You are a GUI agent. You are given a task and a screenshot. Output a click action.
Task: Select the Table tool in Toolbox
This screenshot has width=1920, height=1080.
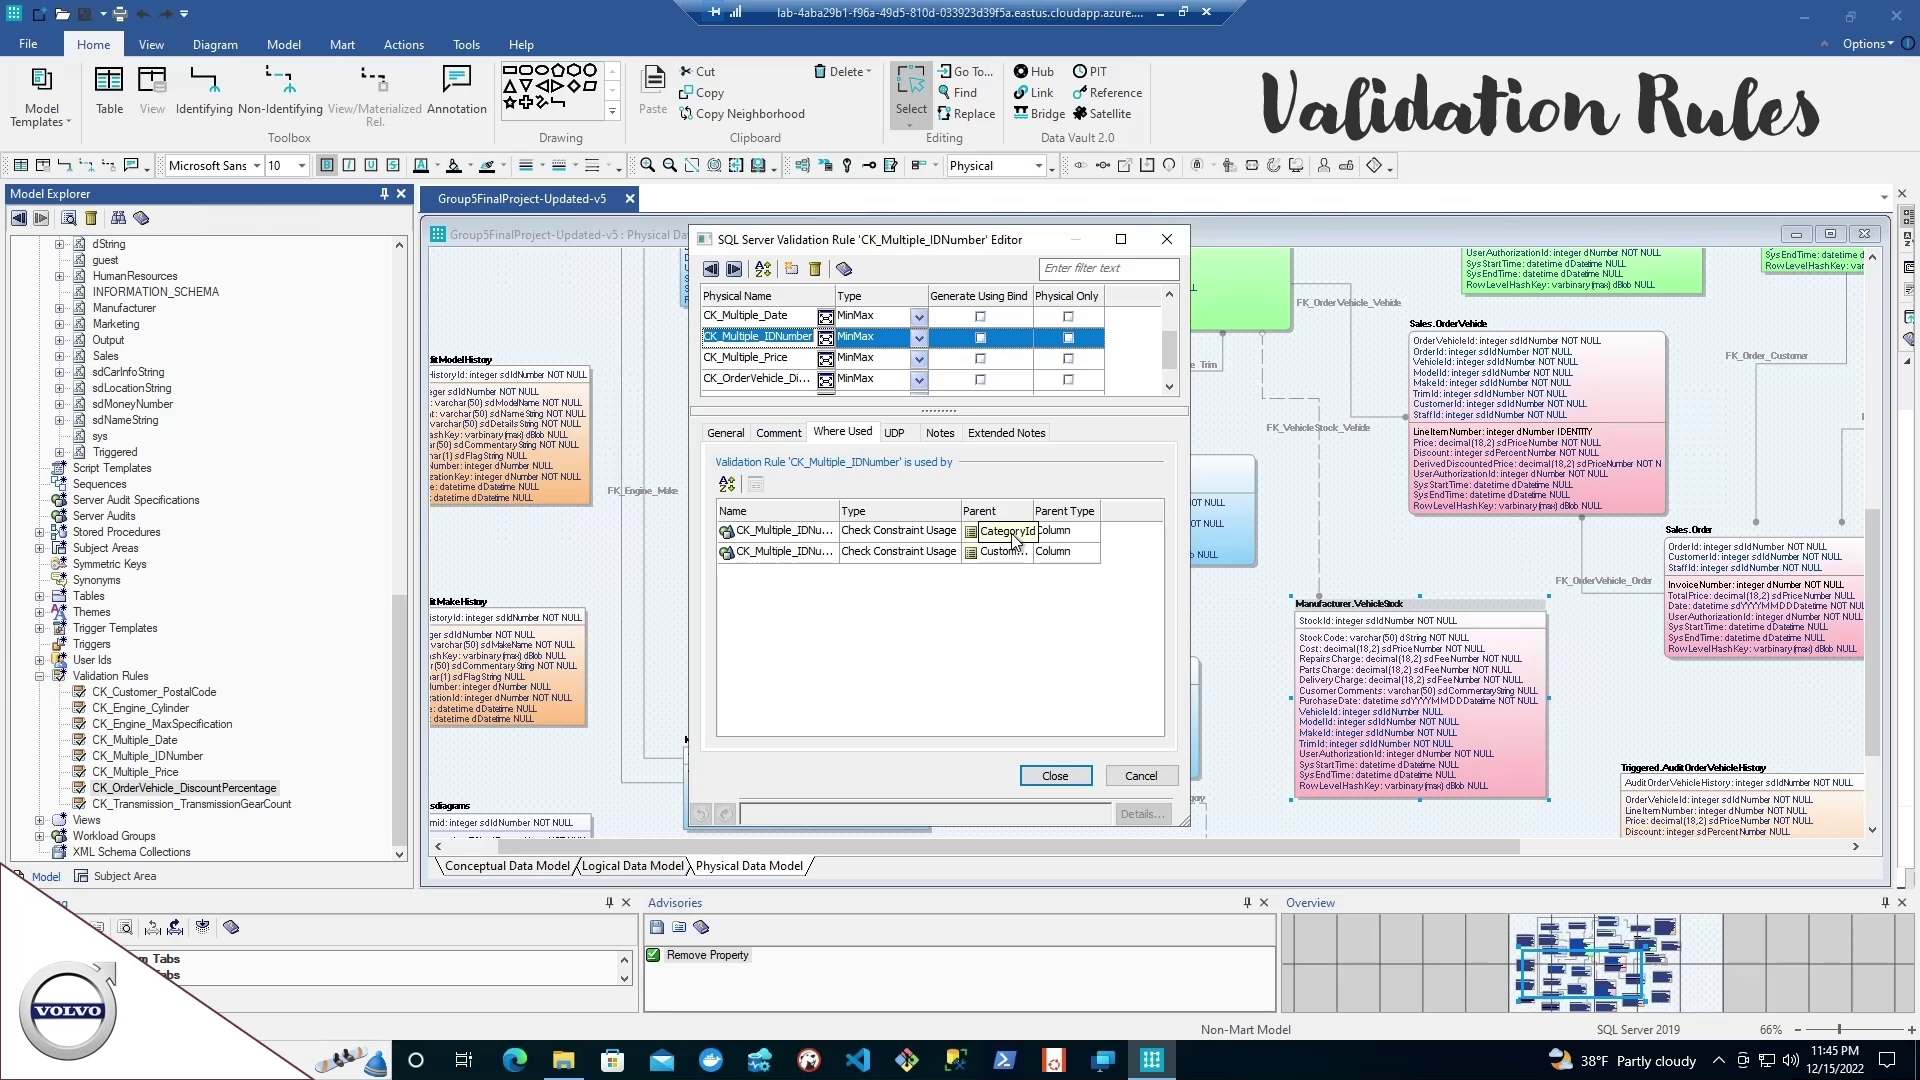coord(109,91)
